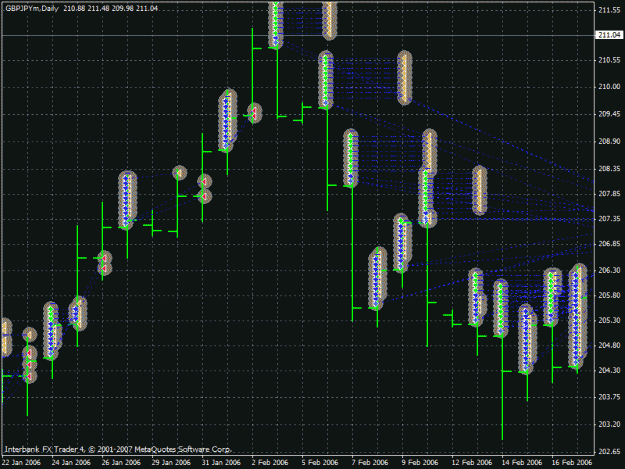Click the 5 Feb 2006 date label
This screenshot has height=469, width=625.
pyautogui.click(x=320, y=462)
